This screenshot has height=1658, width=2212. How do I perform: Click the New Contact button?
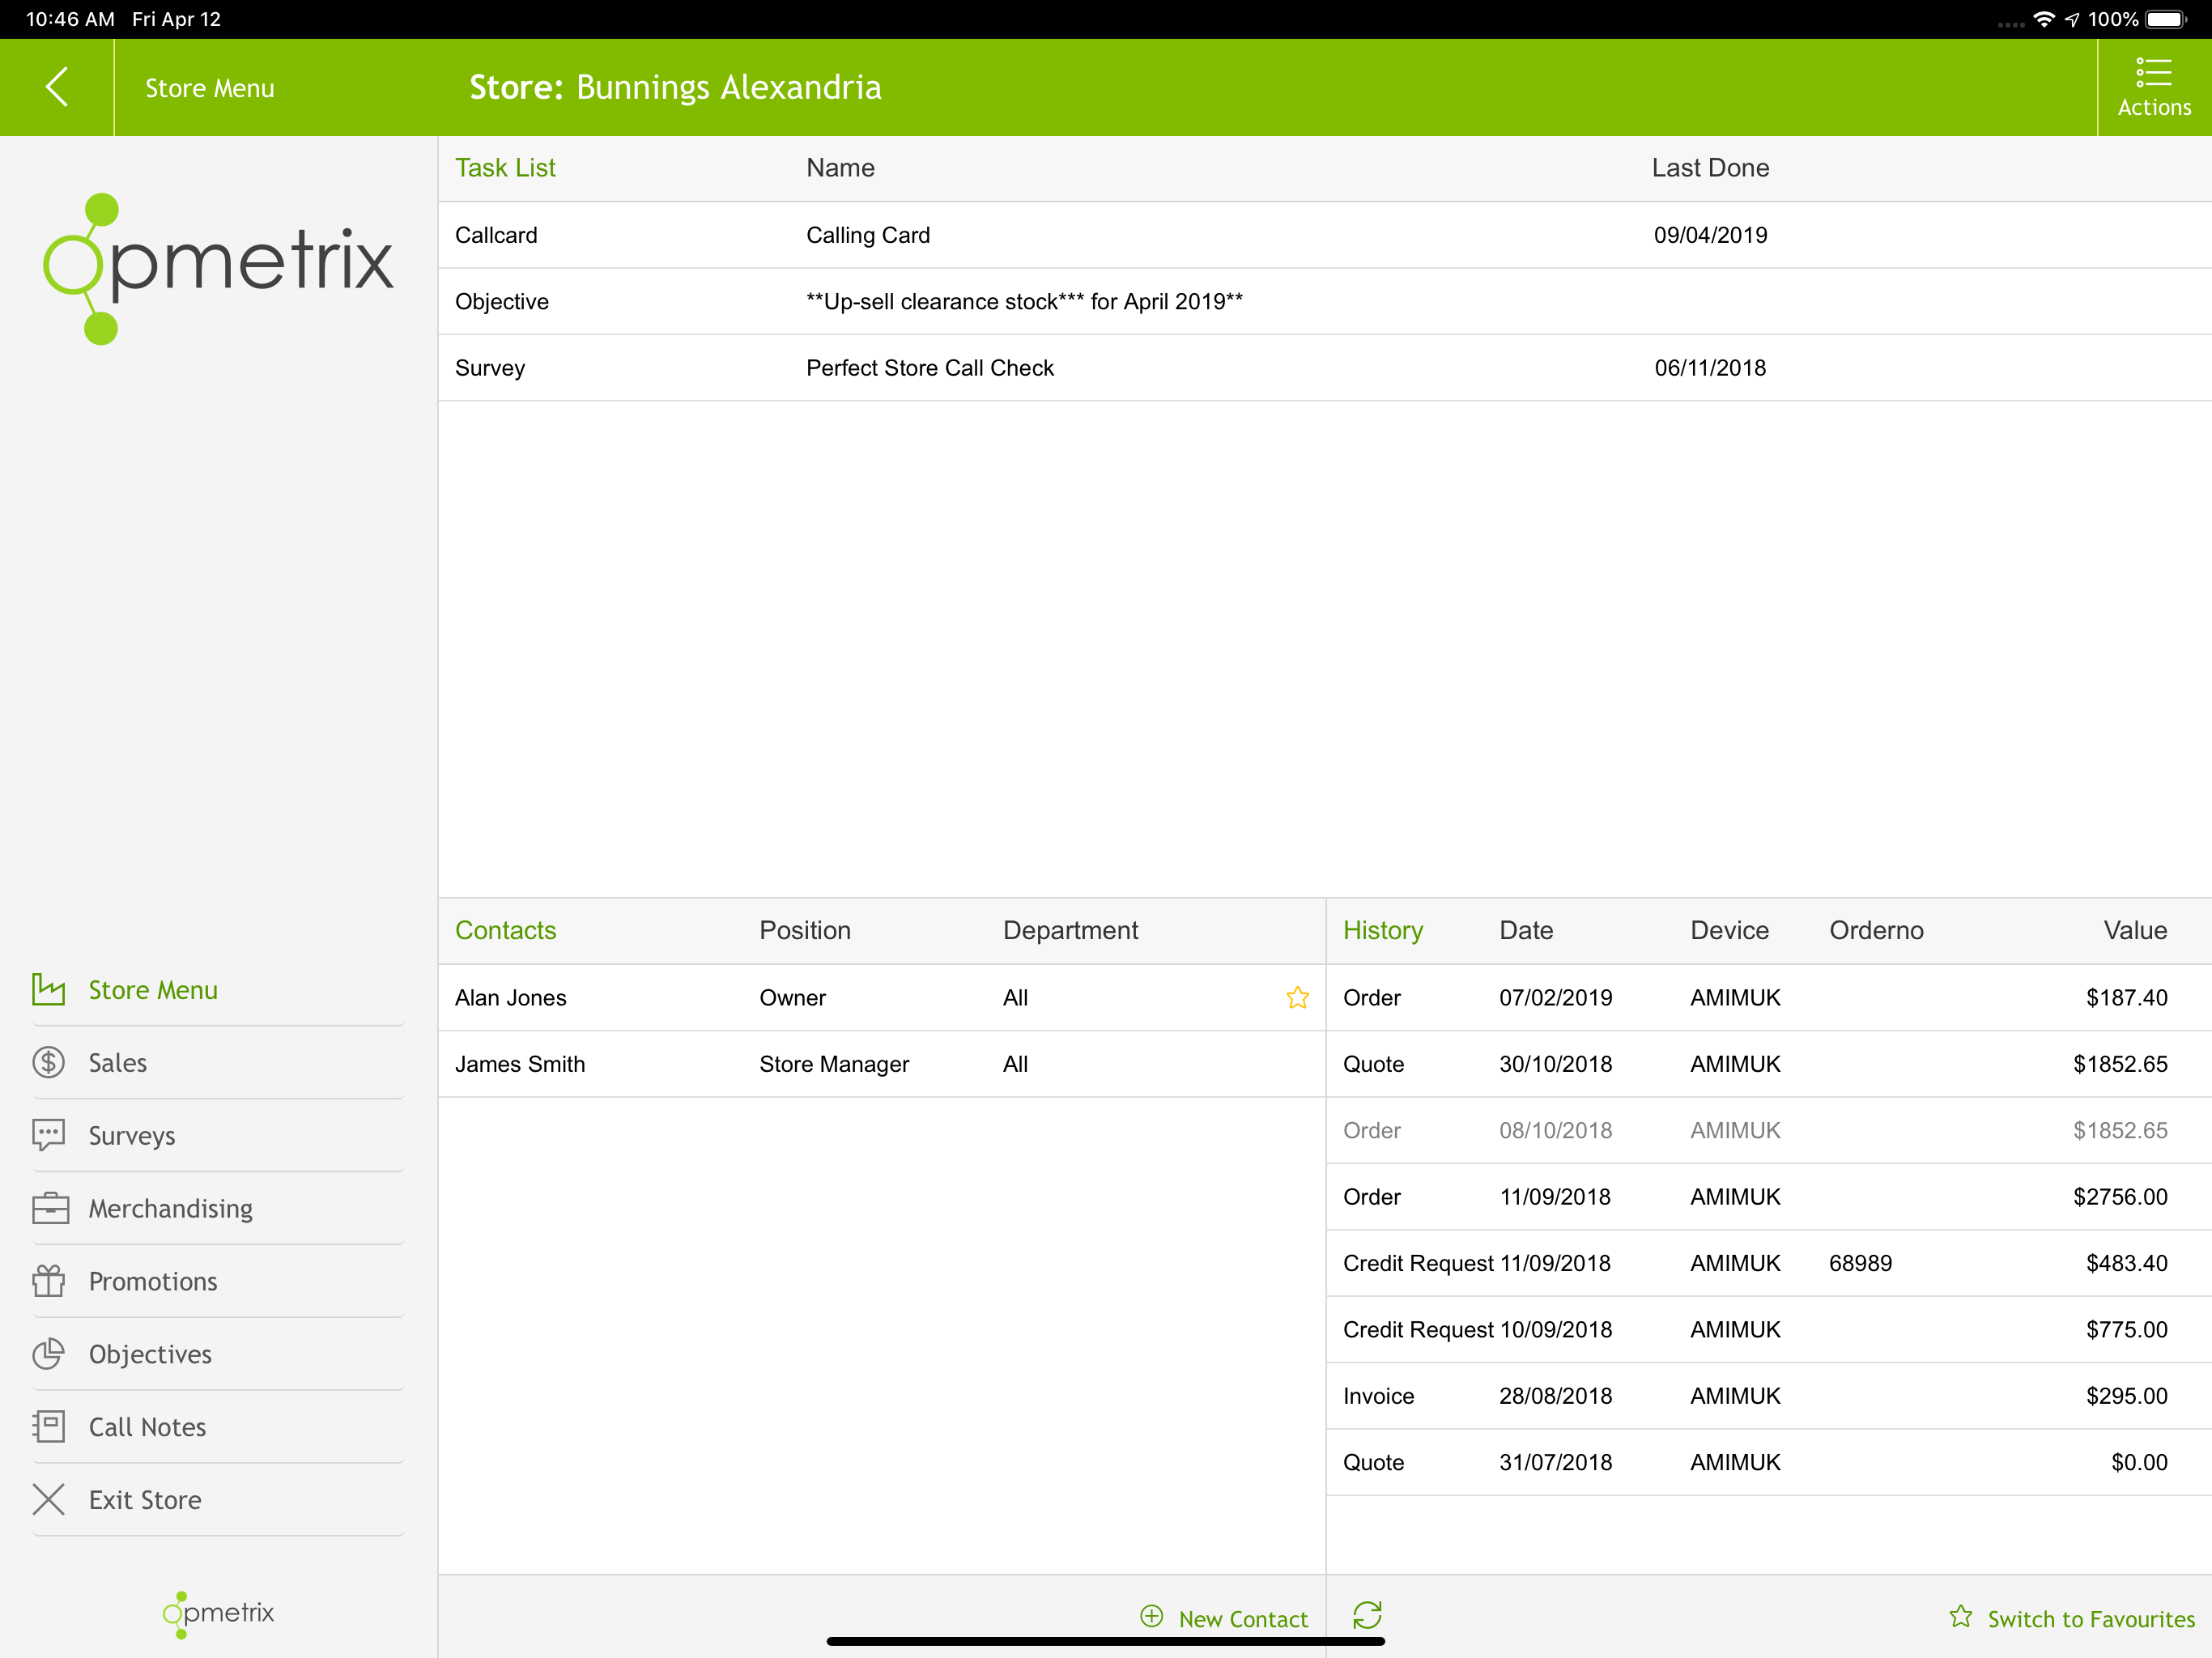pos(1223,1618)
